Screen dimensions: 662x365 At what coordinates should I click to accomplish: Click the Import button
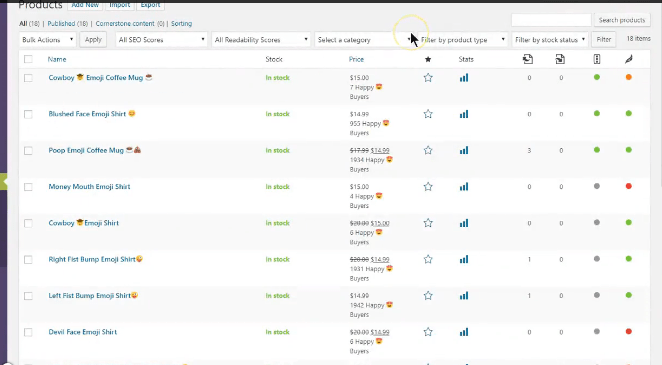tap(120, 5)
